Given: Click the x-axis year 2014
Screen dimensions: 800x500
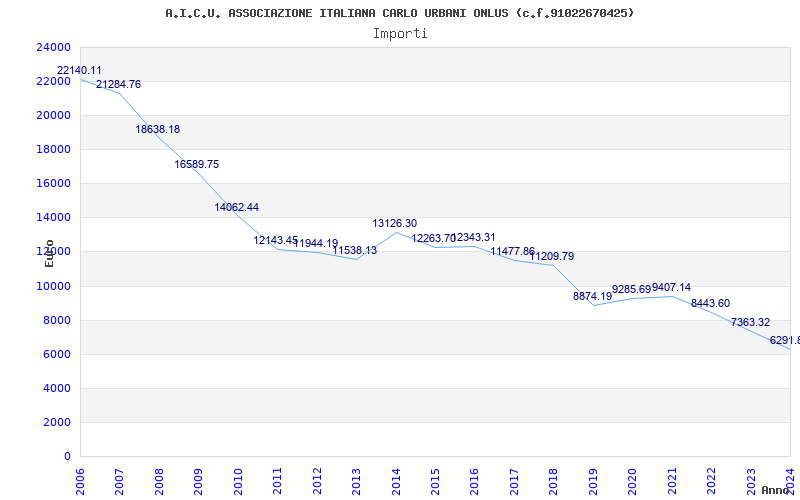Looking at the screenshot, I should 396,481.
